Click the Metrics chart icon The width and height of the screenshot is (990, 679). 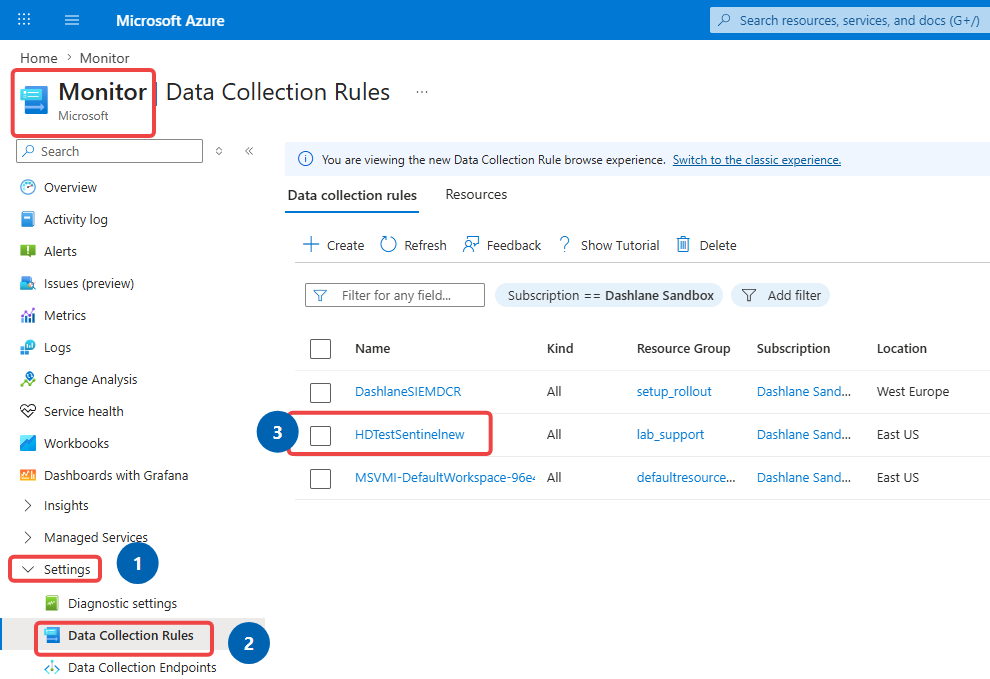point(28,315)
